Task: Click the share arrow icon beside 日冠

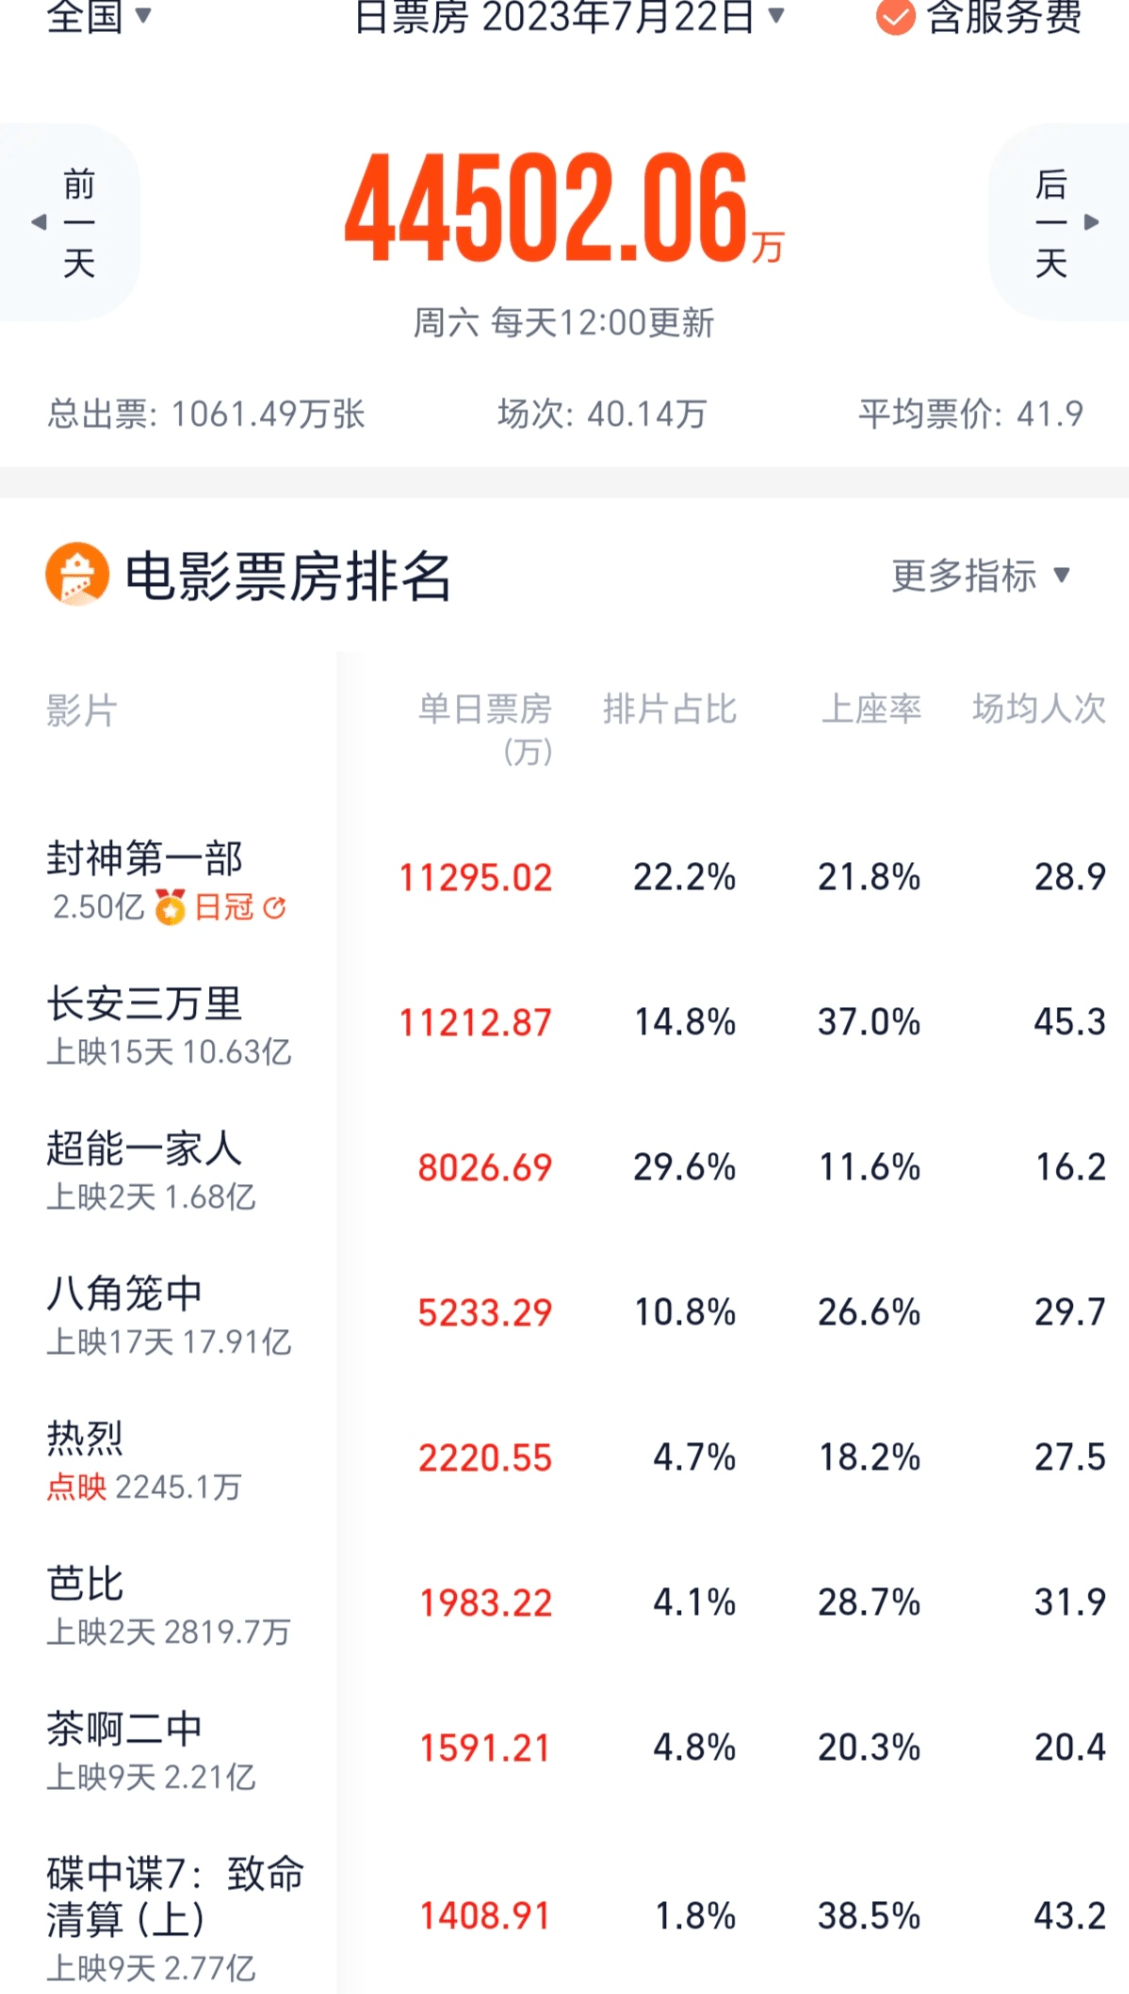Action: [x=274, y=907]
